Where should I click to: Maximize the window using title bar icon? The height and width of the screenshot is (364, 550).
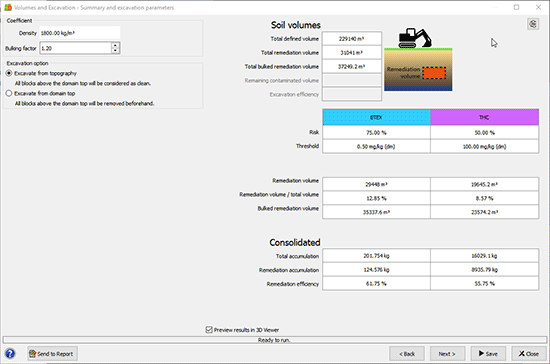click(516, 7)
